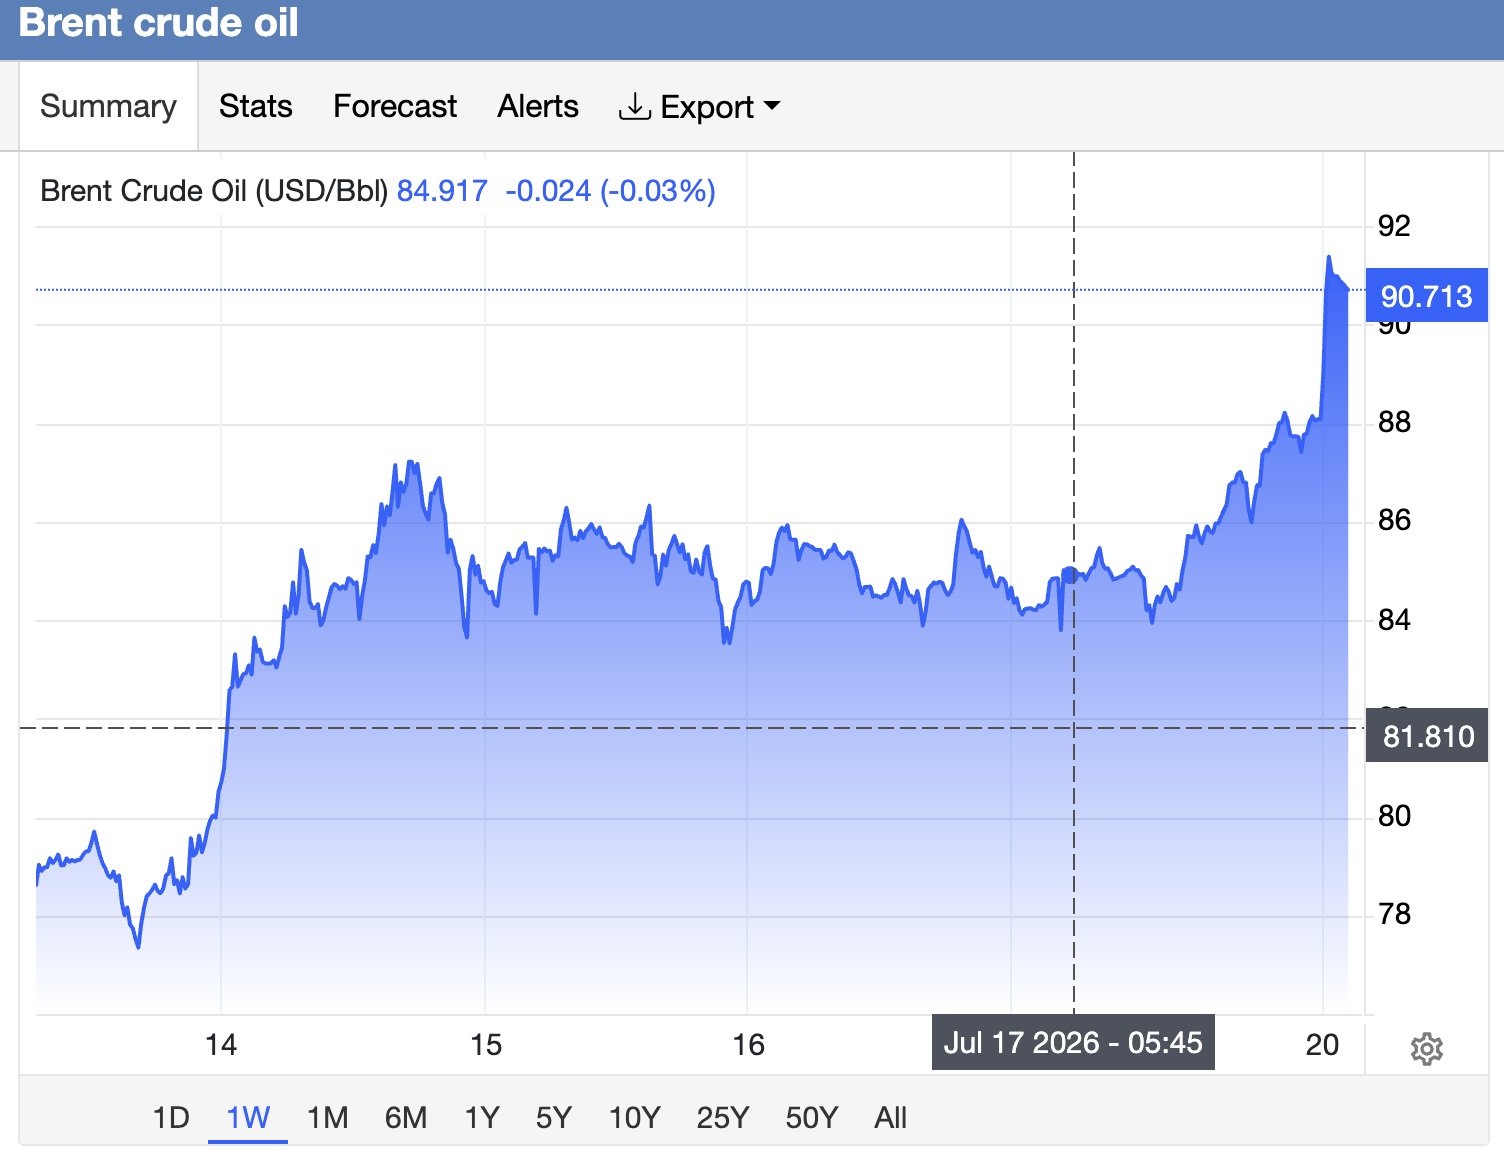Select the 1W time range

tap(248, 1117)
